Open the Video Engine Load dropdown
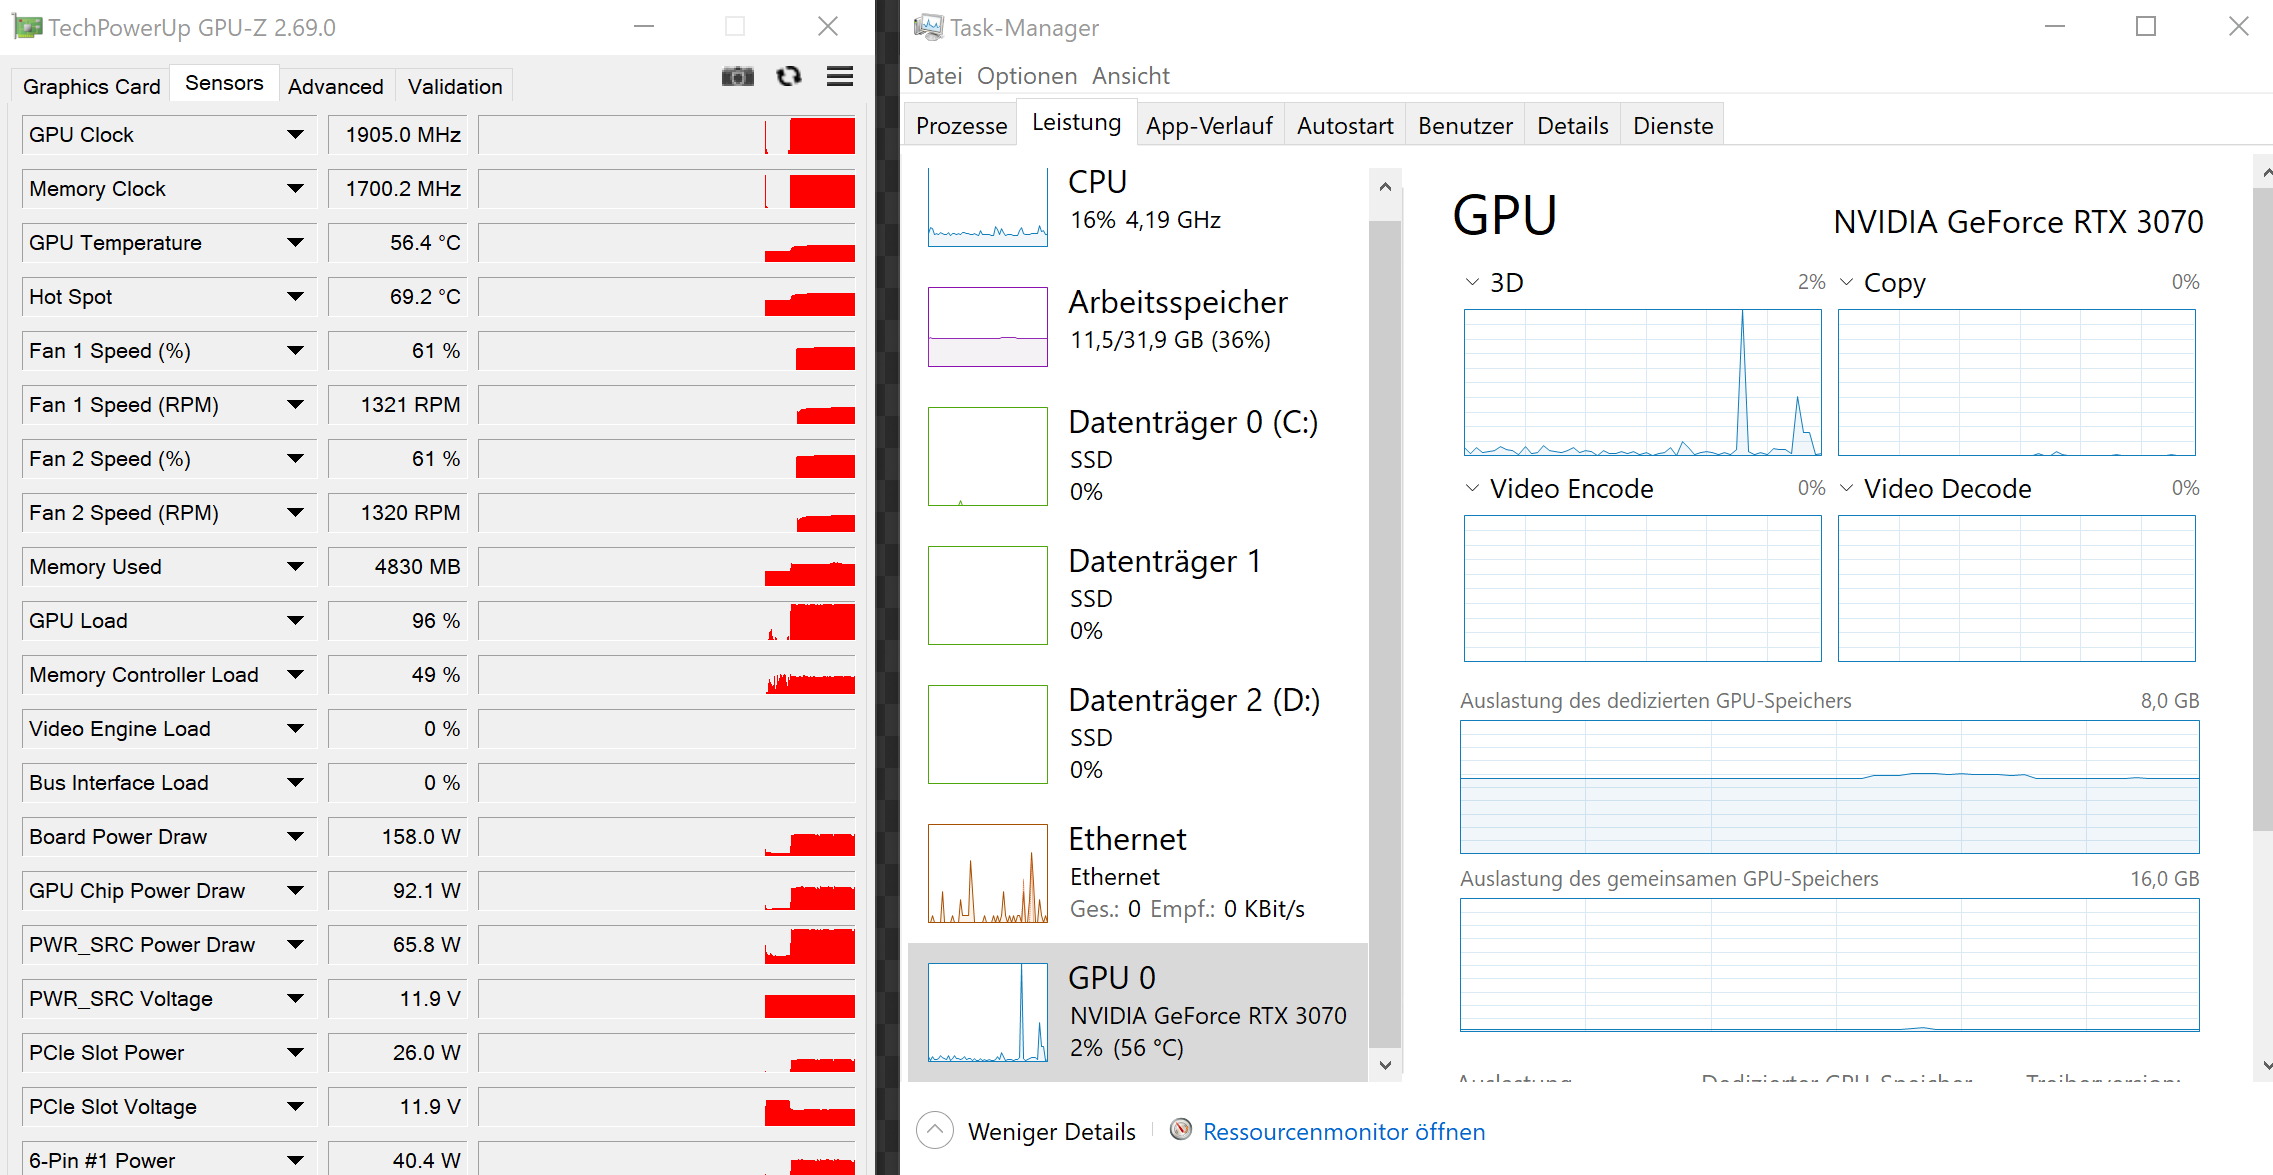 295,728
